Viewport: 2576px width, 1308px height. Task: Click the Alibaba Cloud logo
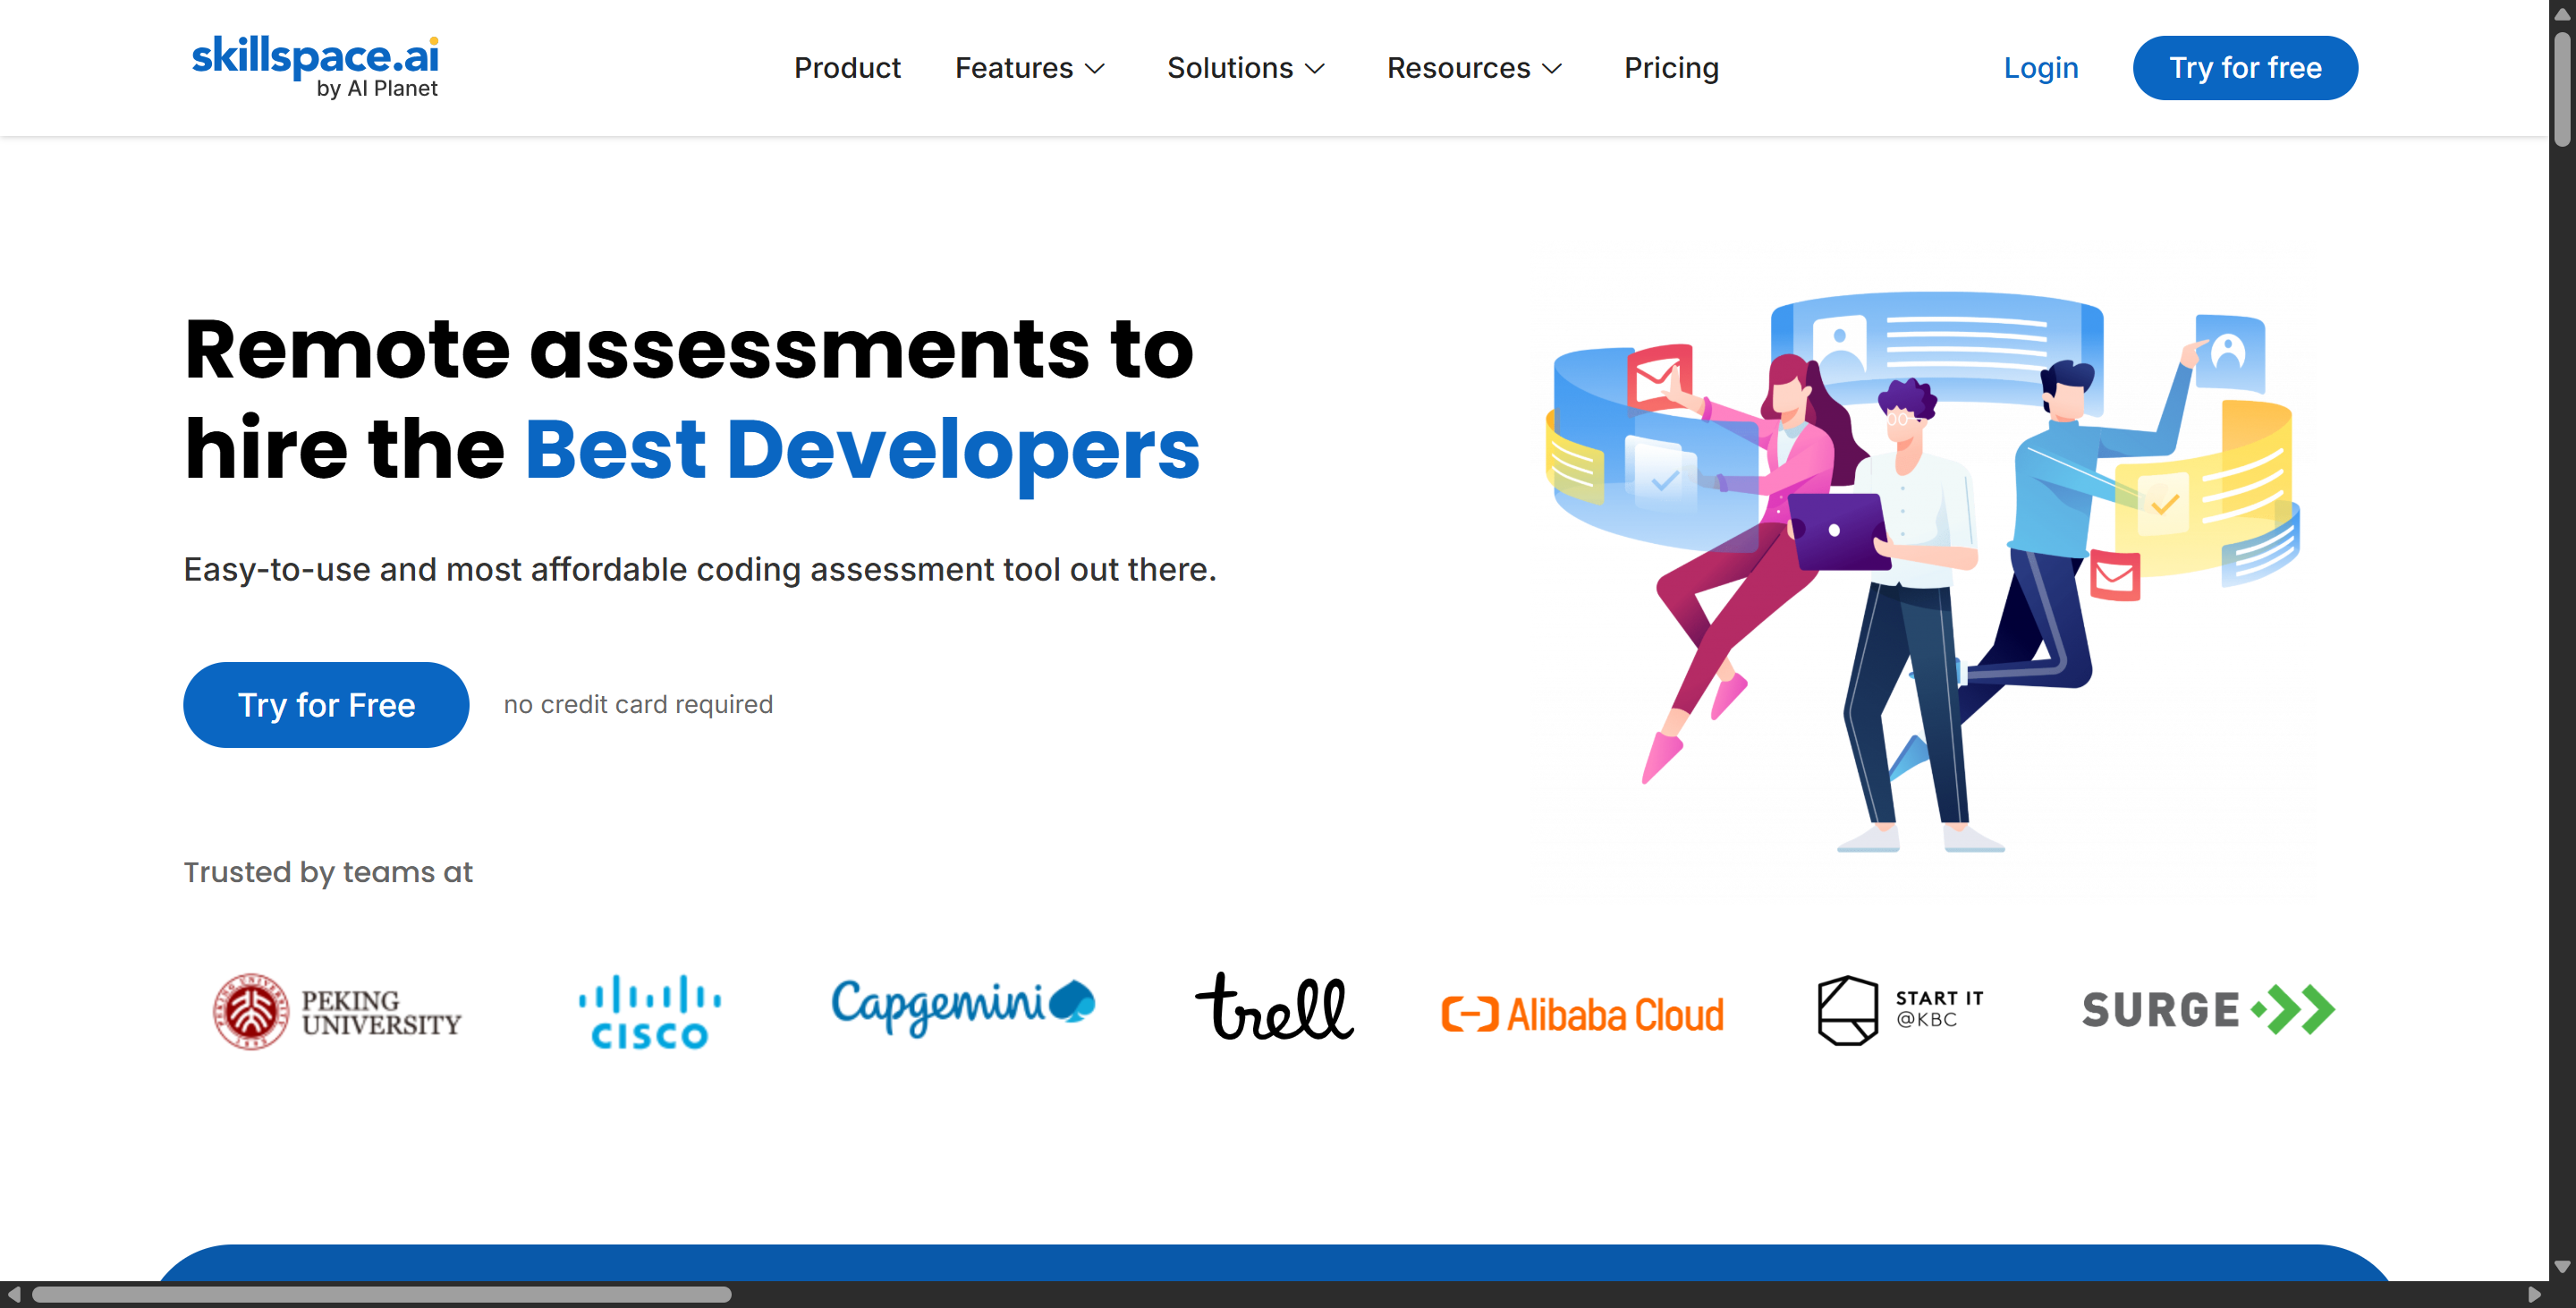(x=1583, y=1014)
